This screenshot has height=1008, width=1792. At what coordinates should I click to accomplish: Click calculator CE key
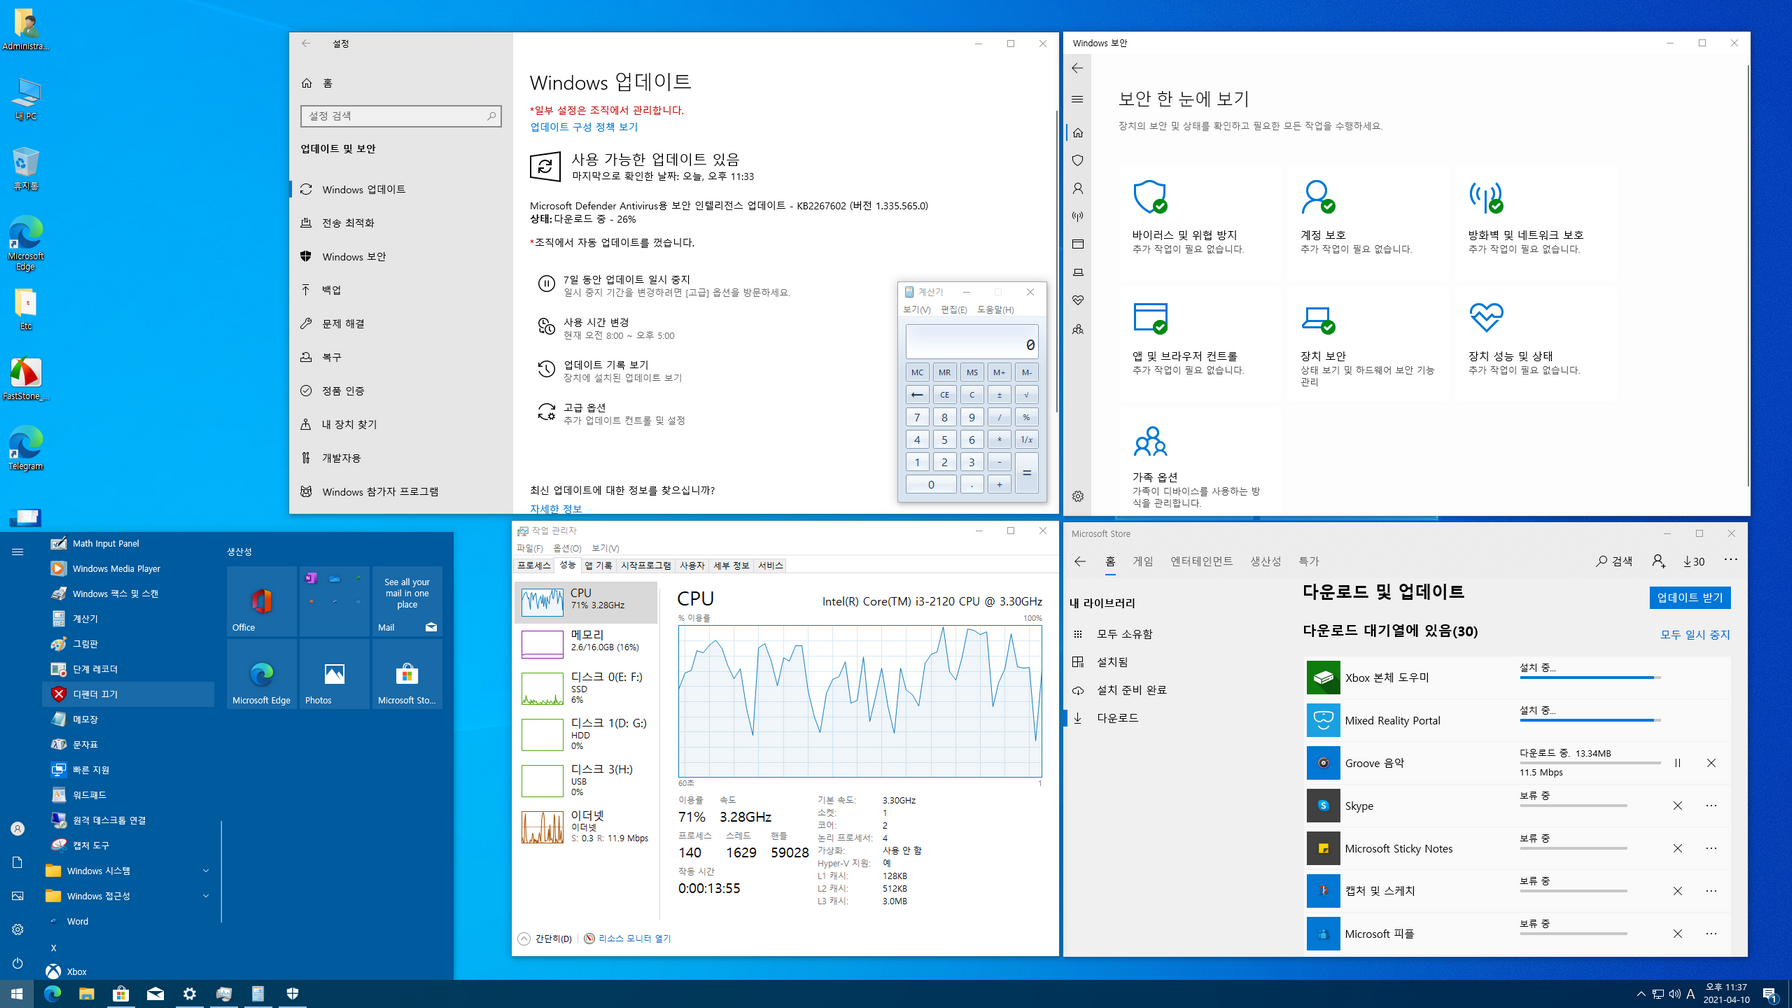tap(944, 395)
